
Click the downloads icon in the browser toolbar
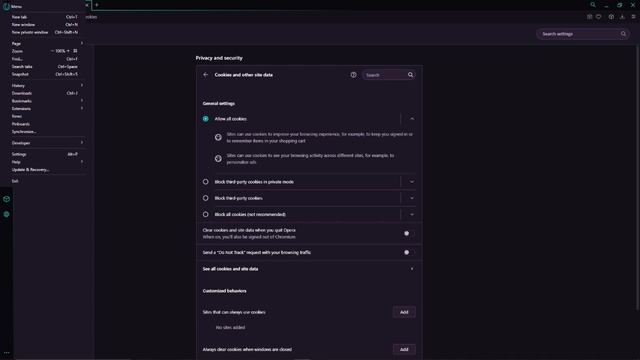point(622,17)
